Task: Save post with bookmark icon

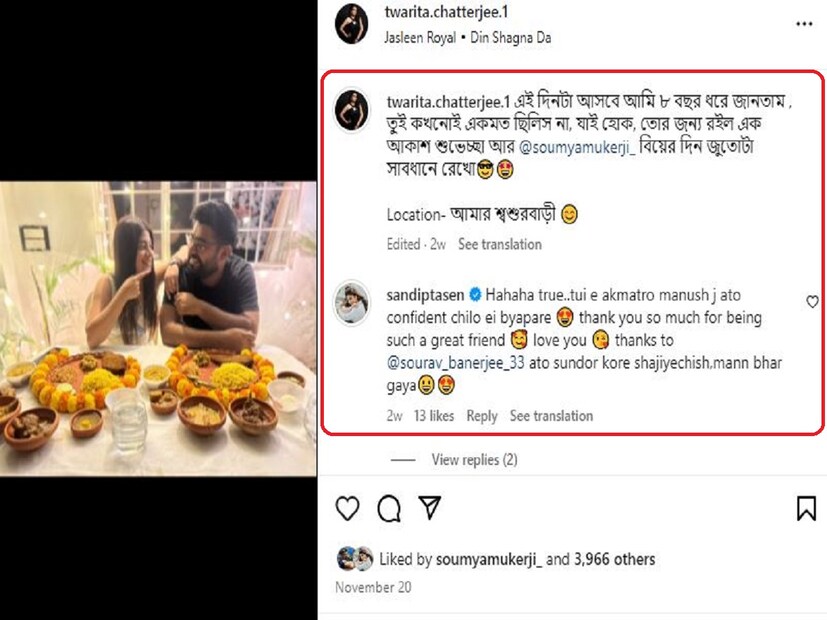Action: tap(806, 508)
